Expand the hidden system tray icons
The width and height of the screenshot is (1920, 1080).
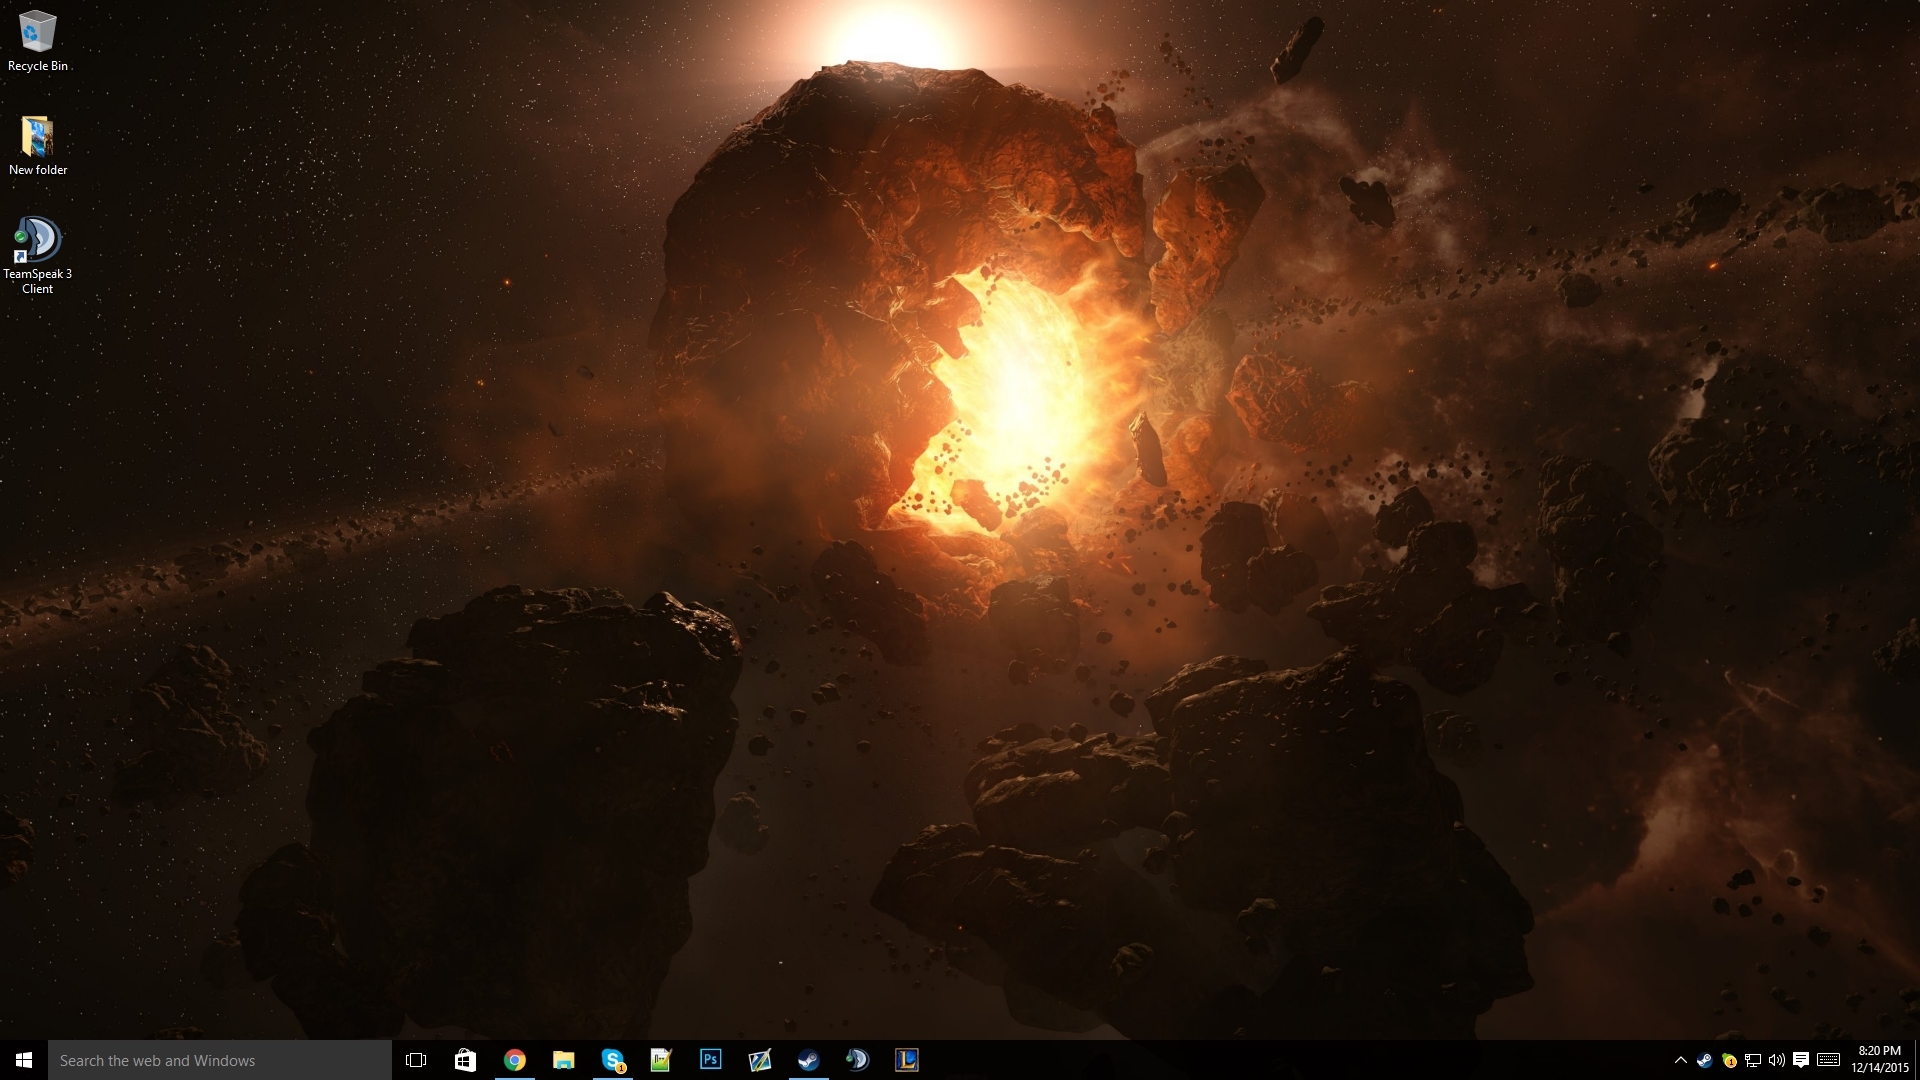tap(1680, 1060)
